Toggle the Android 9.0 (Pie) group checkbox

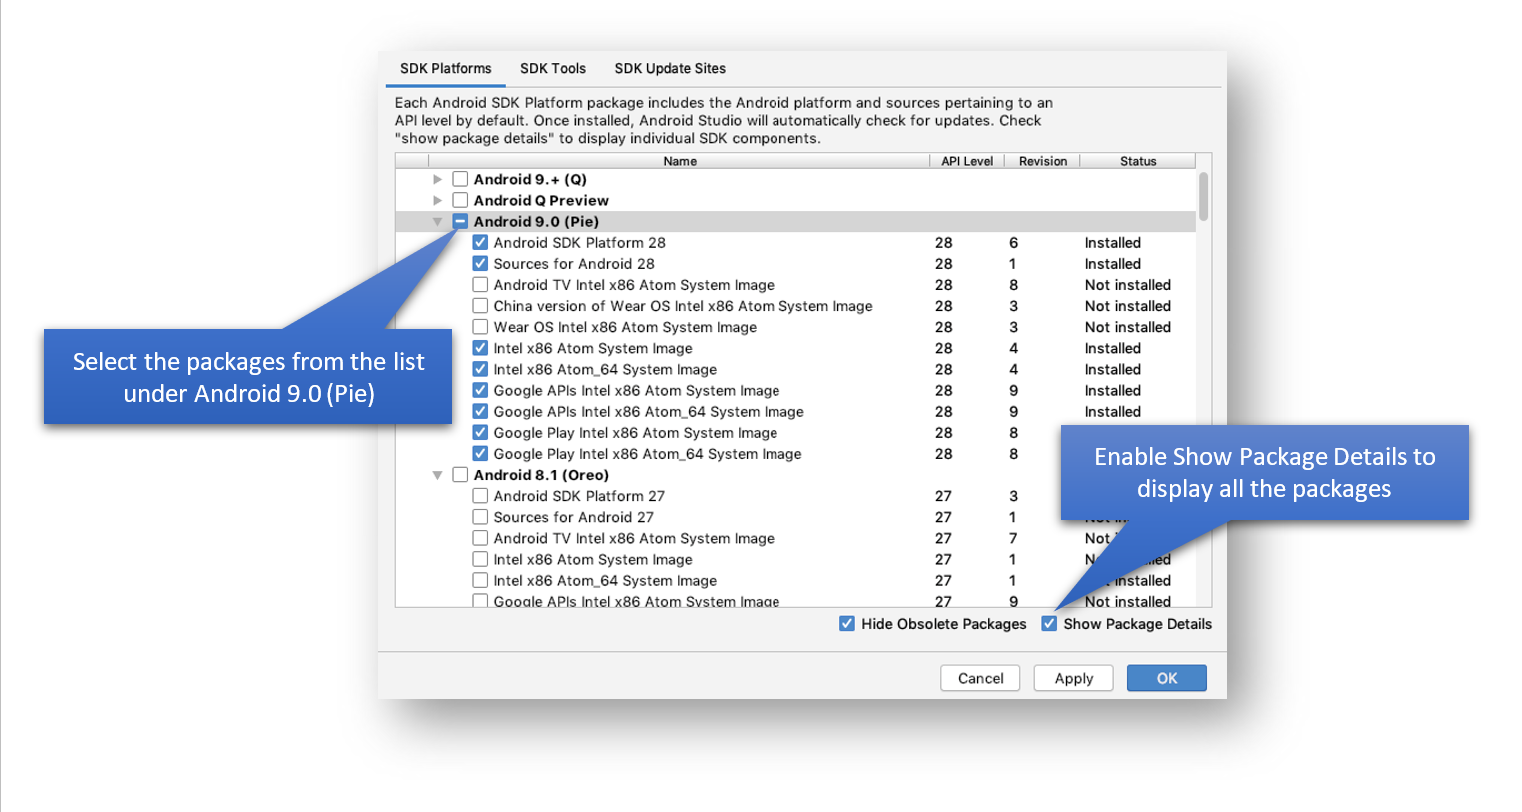460,222
